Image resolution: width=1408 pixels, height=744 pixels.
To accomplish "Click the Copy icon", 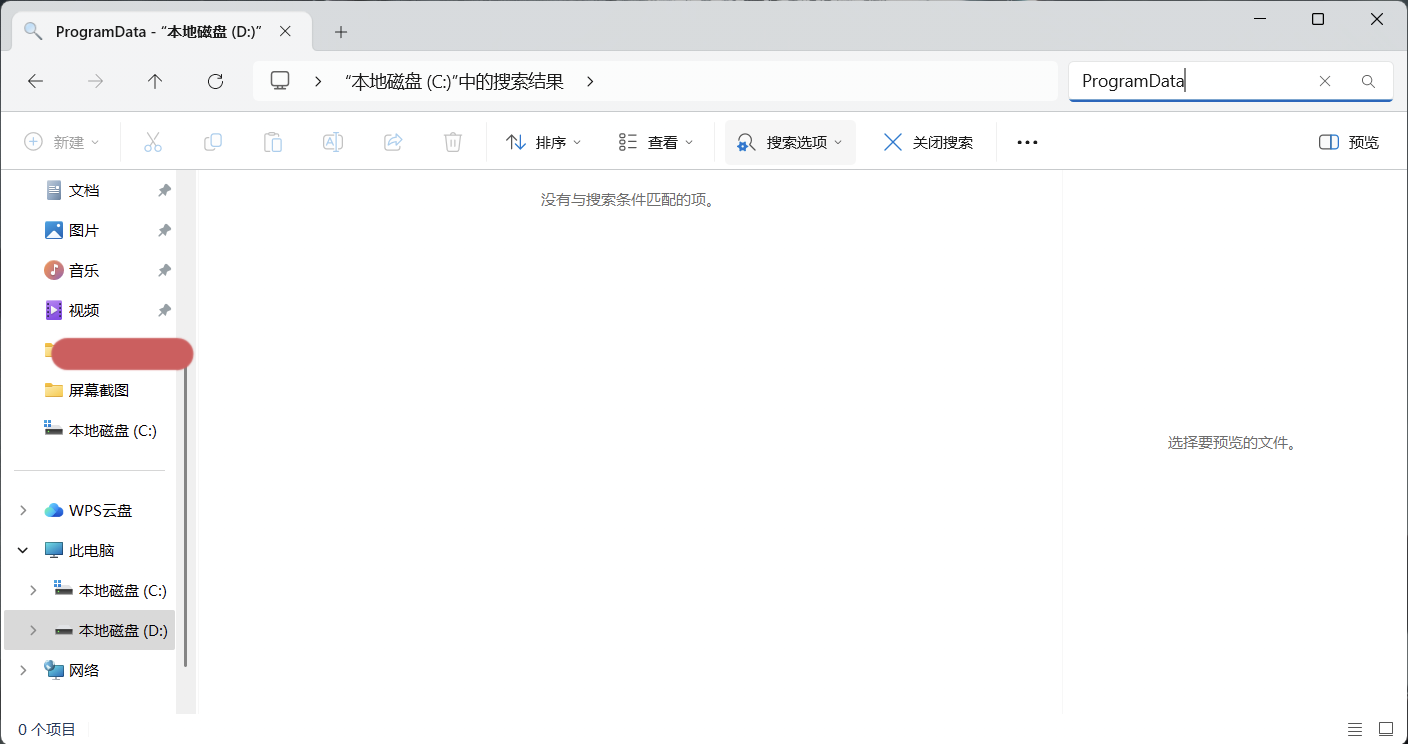I will (213, 142).
